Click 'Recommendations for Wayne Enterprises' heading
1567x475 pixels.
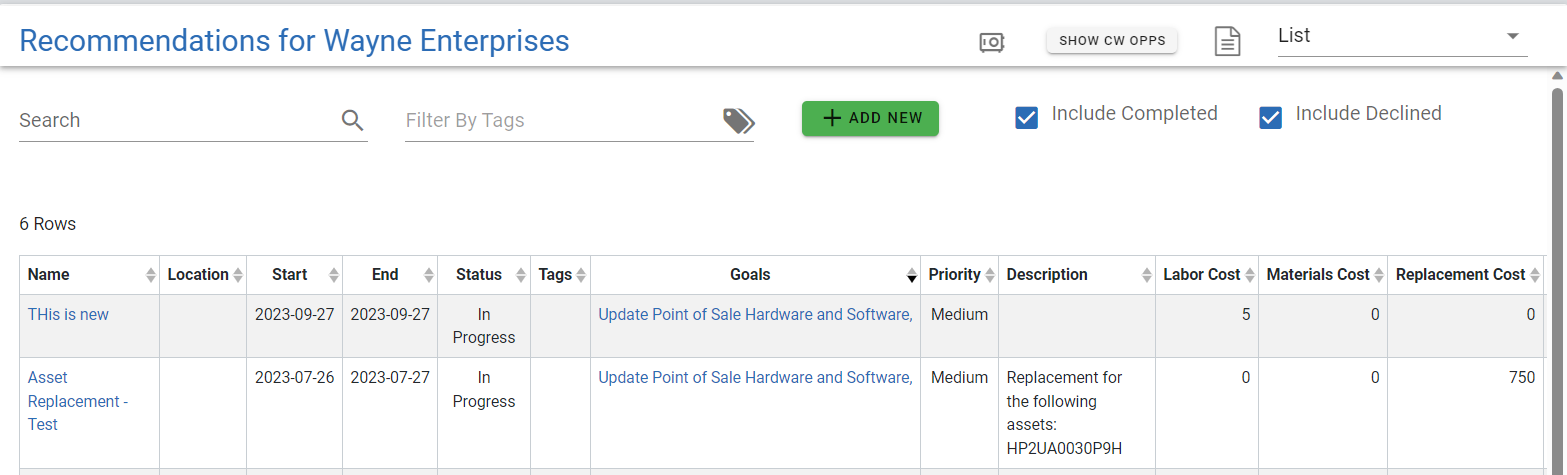[x=294, y=41]
